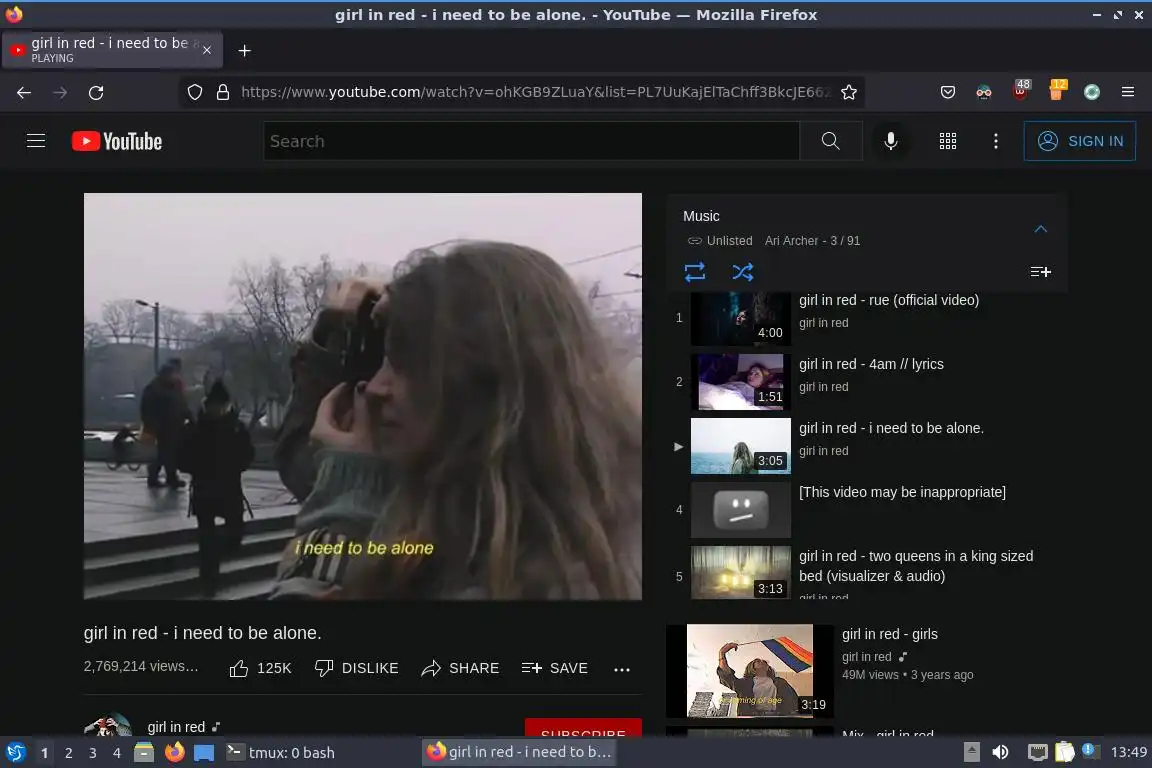Toggle playlist shuffle
Viewport: 1152px width, 768px height.
[x=742, y=272]
